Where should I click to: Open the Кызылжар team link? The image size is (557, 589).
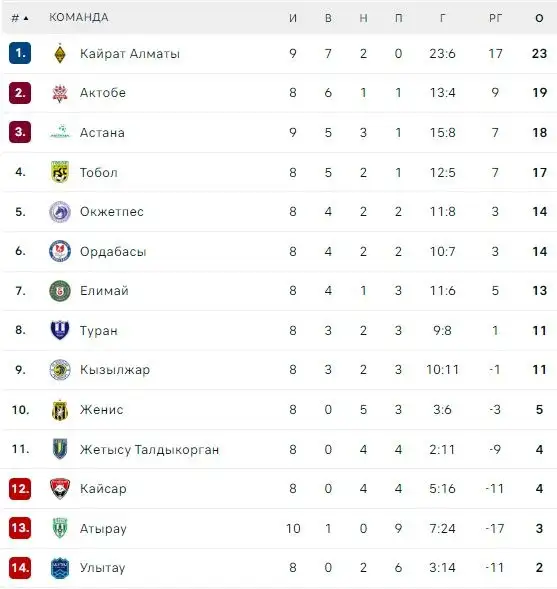(x=115, y=370)
